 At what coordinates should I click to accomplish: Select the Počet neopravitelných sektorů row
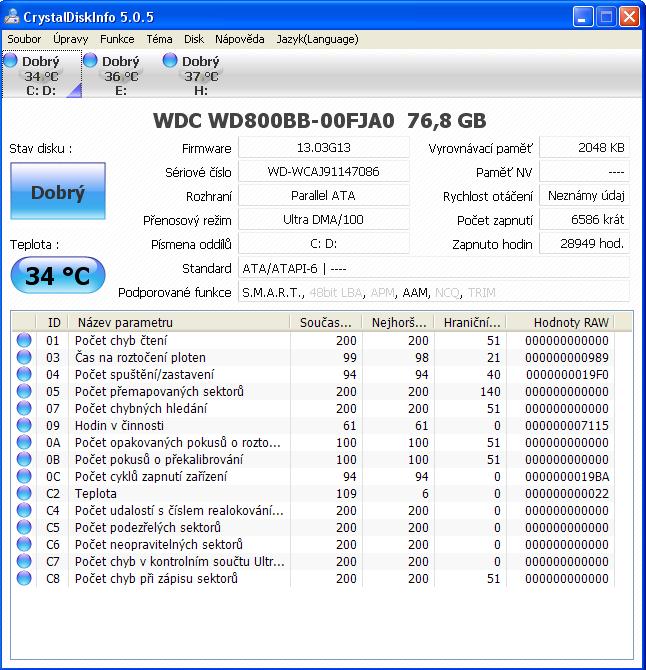pyautogui.click(x=313, y=544)
